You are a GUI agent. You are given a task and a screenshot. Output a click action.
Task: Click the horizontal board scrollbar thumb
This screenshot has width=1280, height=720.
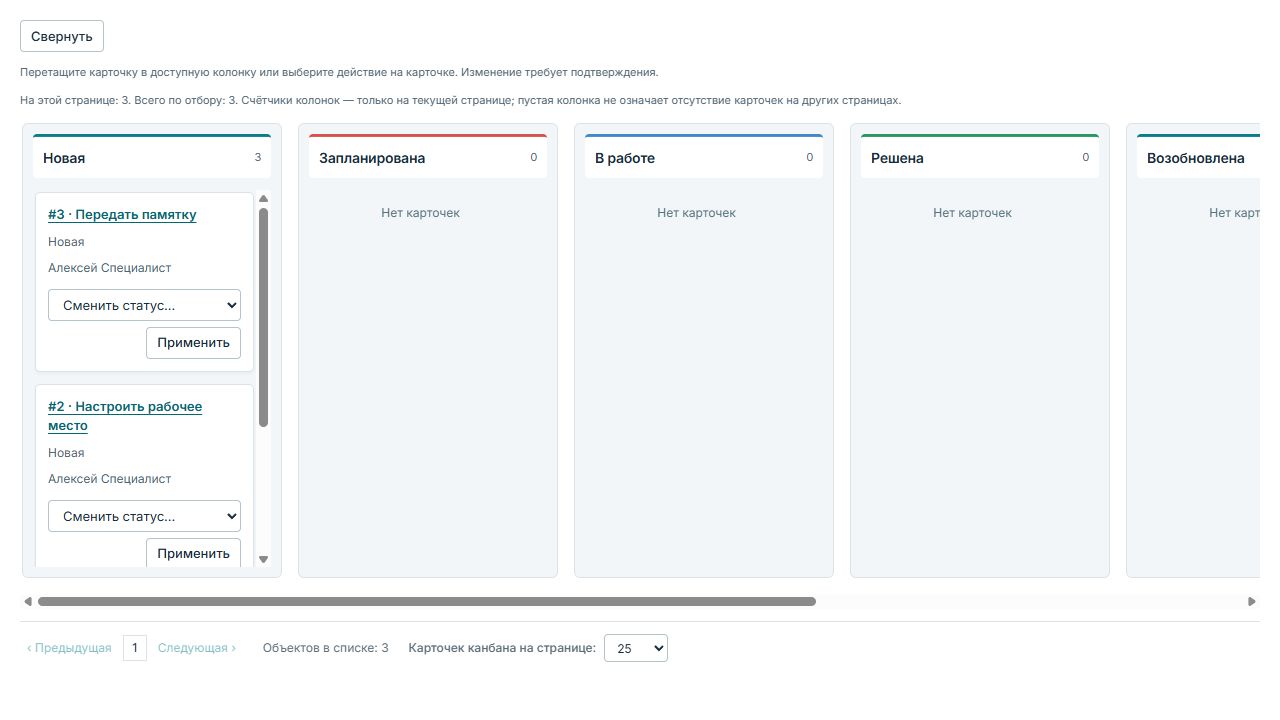coord(427,602)
